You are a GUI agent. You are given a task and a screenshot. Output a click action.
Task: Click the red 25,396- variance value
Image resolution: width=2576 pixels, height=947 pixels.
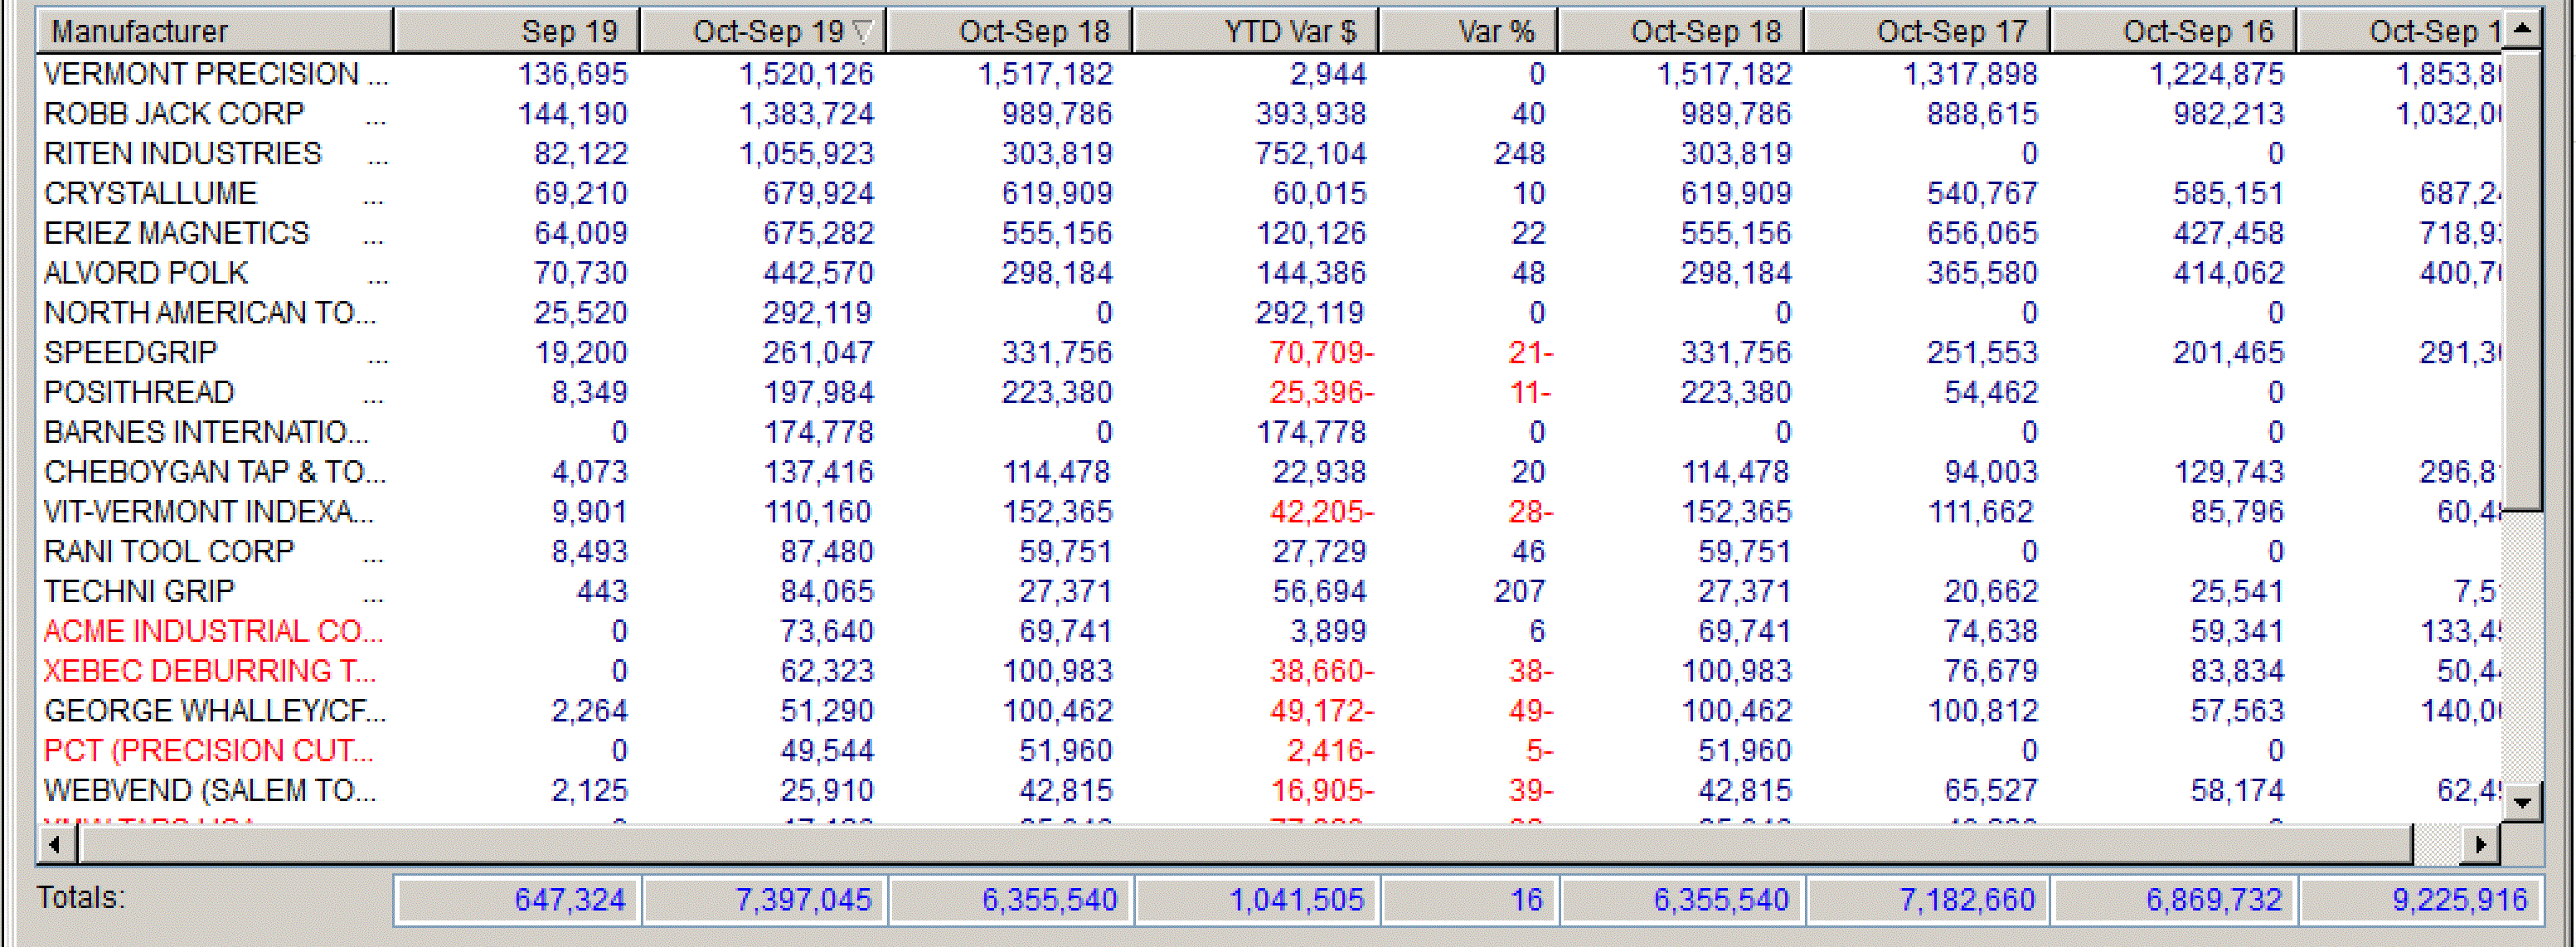pos(1322,392)
